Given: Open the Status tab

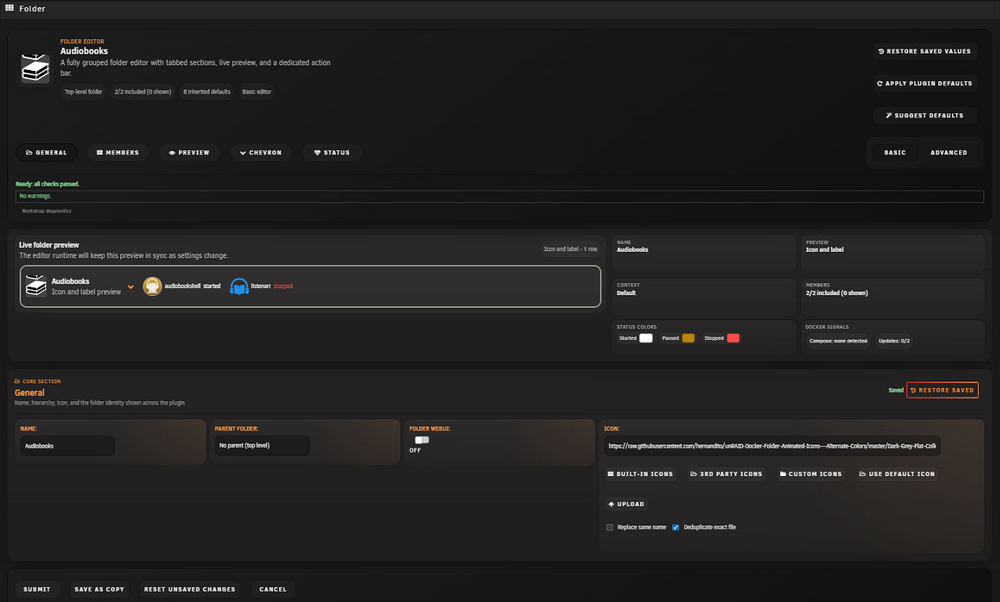Looking at the screenshot, I should pos(332,152).
